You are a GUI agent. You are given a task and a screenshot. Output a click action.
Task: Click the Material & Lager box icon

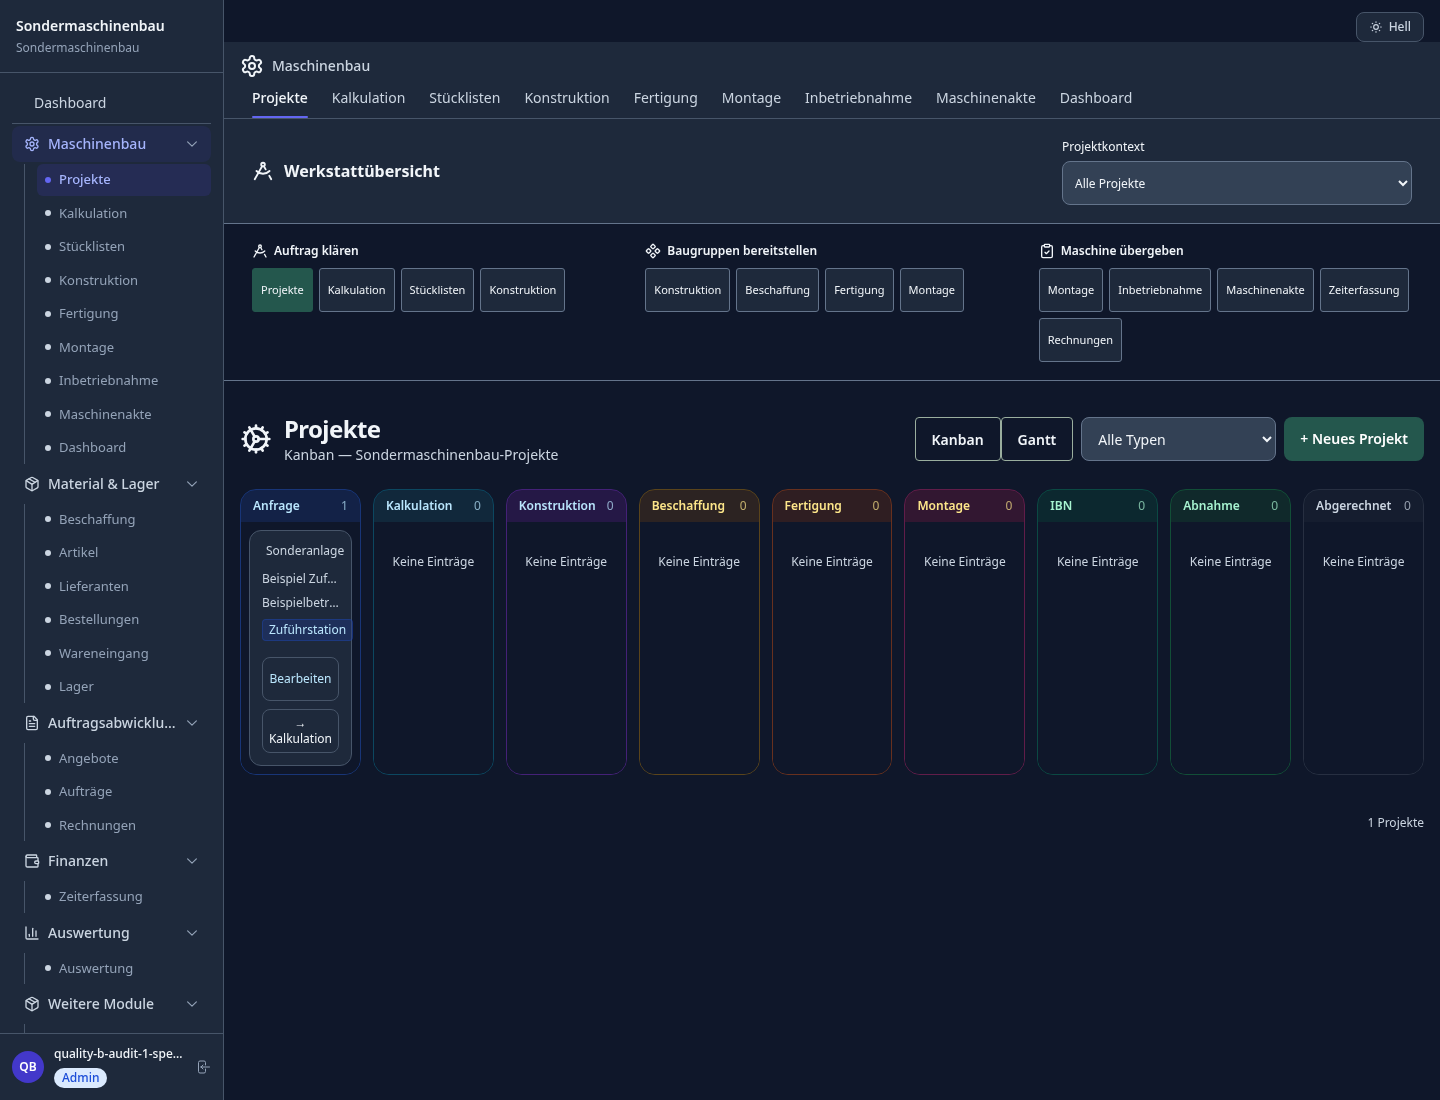tap(32, 484)
